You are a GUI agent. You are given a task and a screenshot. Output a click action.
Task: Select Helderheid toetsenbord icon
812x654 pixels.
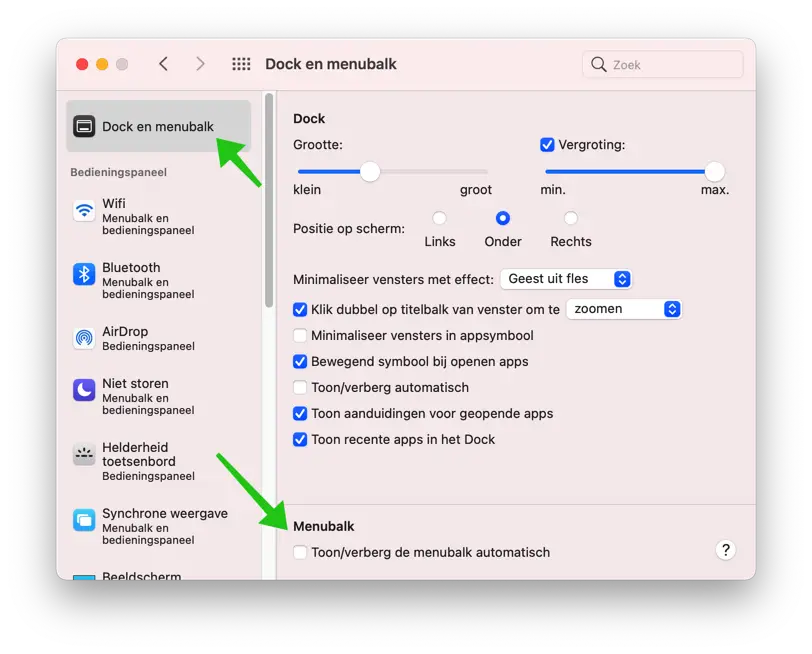click(x=84, y=454)
